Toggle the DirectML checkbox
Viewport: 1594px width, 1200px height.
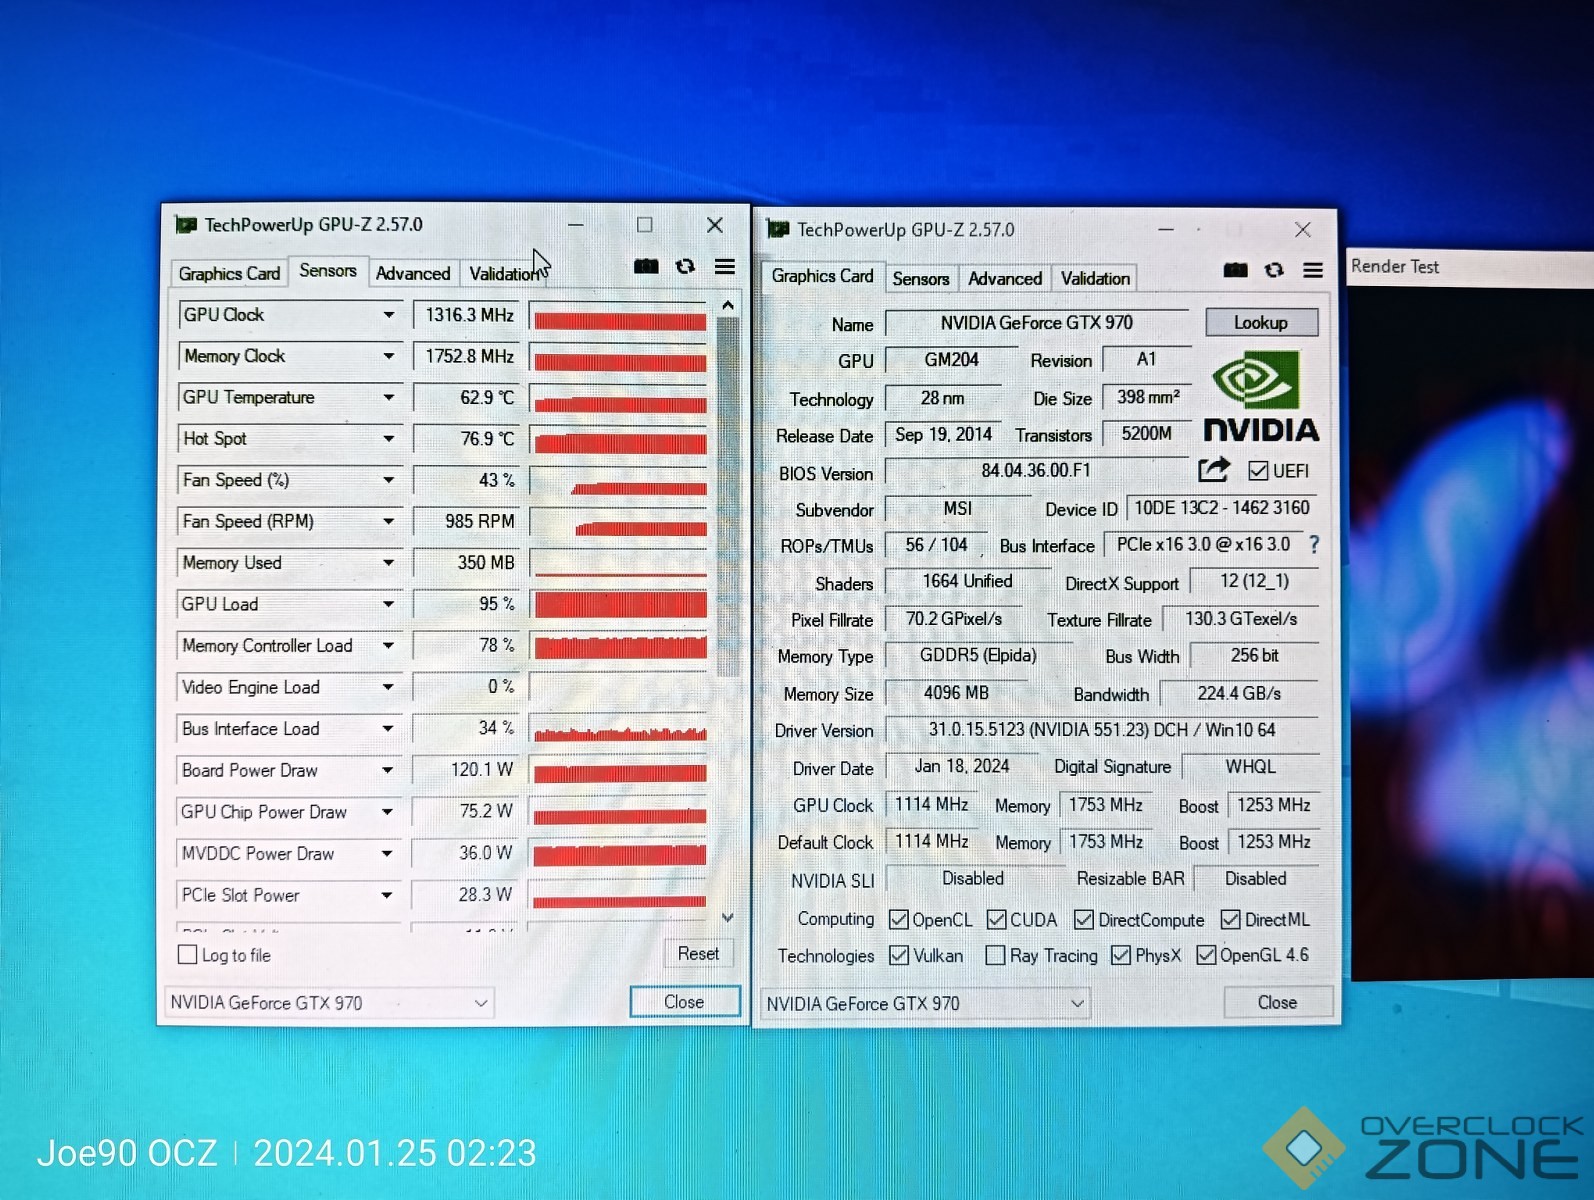pos(1231,920)
